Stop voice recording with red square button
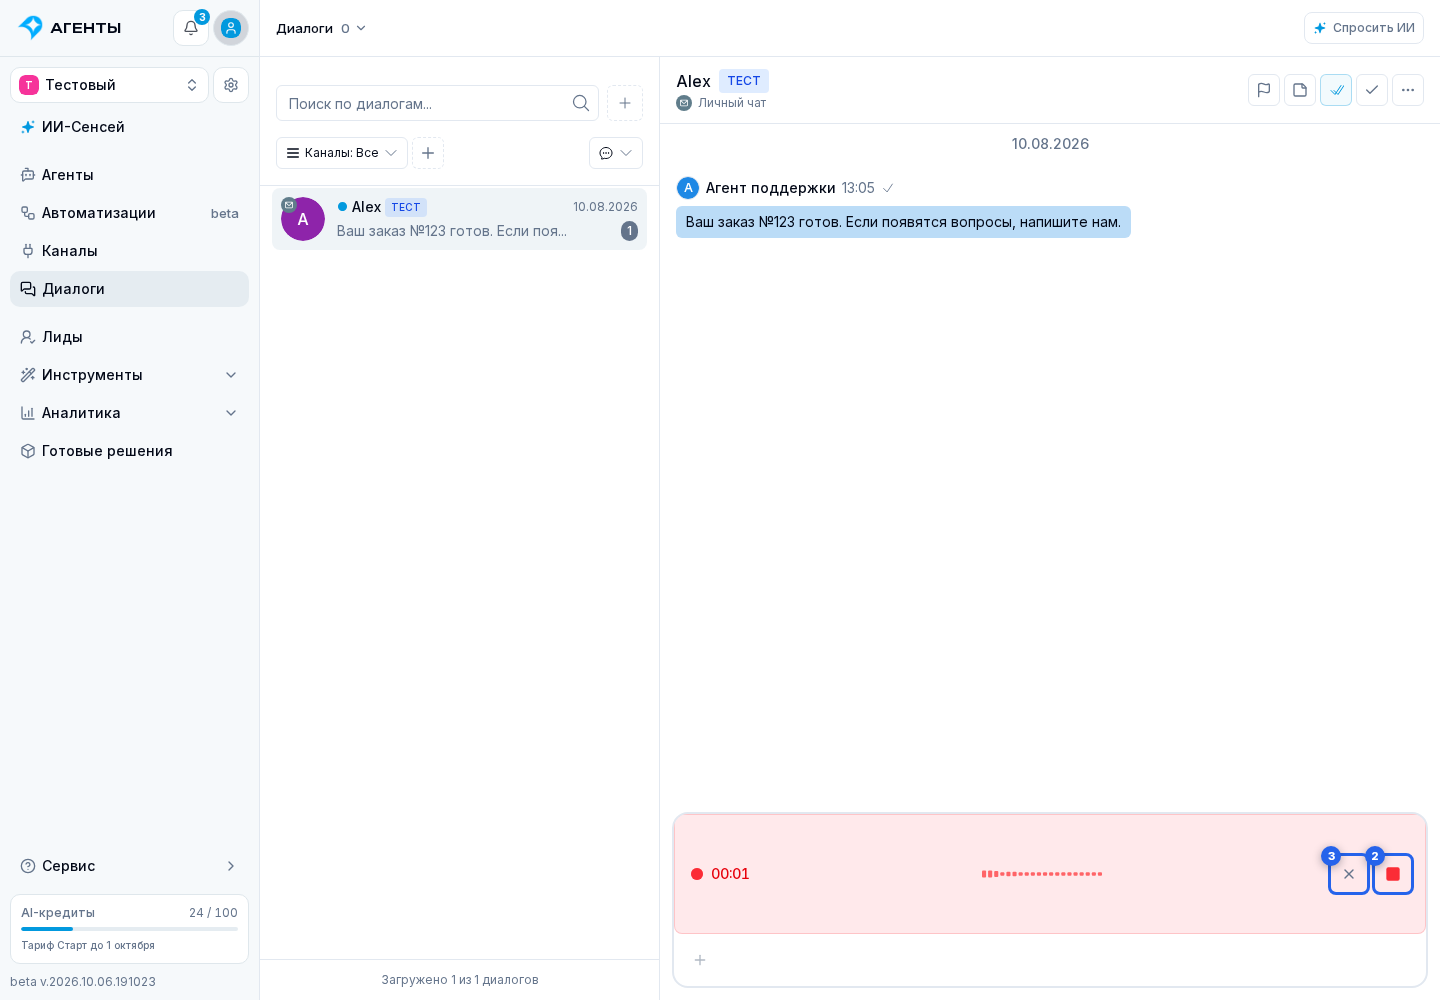Screen dimensions: 1440x1000 (x=1393, y=874)
